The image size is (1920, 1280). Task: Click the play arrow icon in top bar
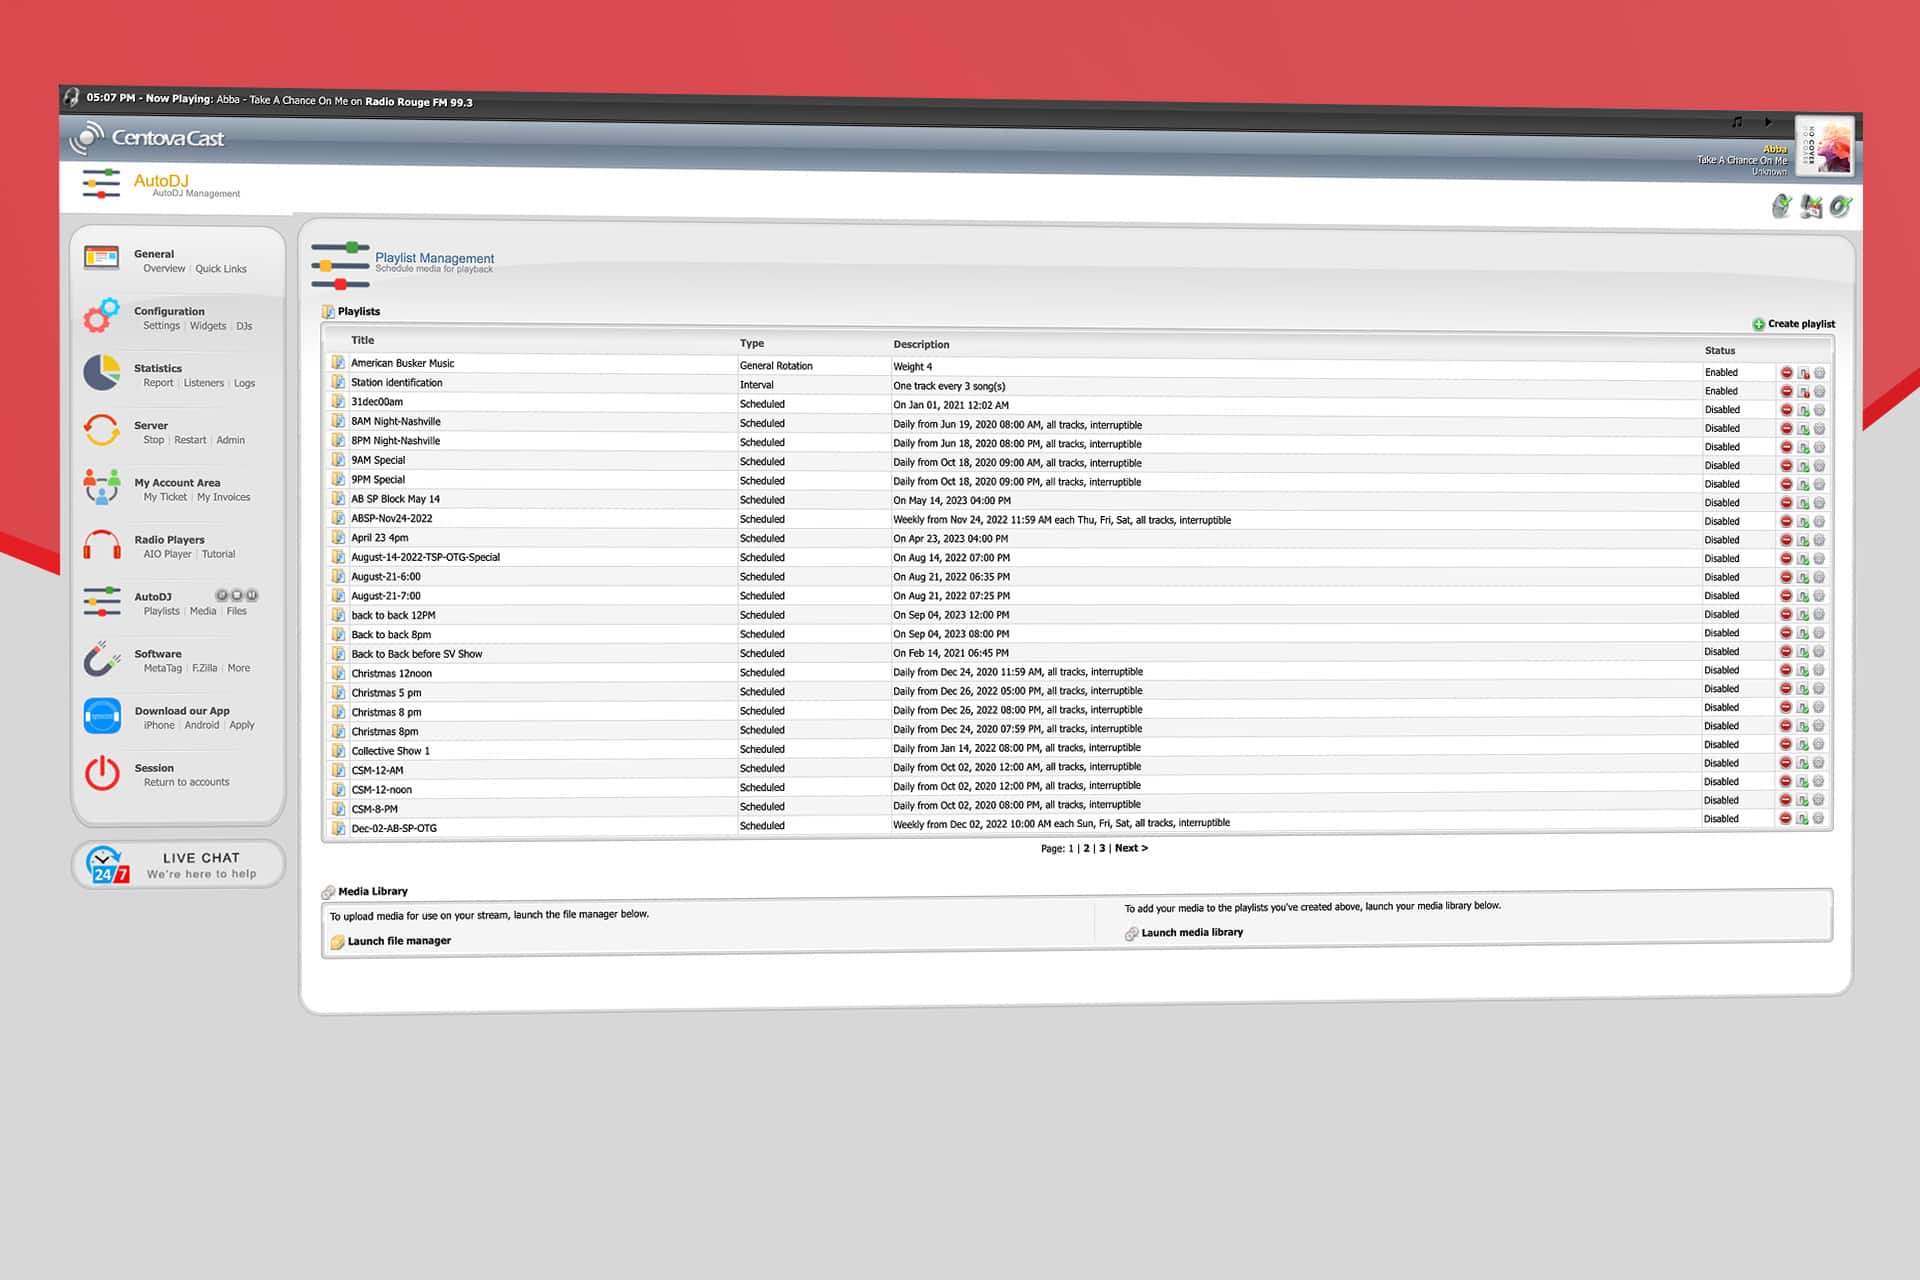[x=1768, y=122]
